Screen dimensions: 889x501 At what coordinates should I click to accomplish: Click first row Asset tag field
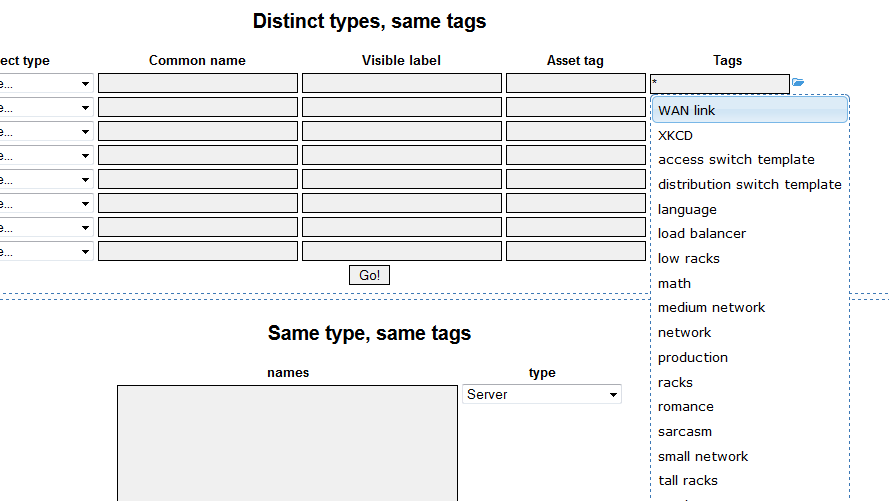(575, 83)
